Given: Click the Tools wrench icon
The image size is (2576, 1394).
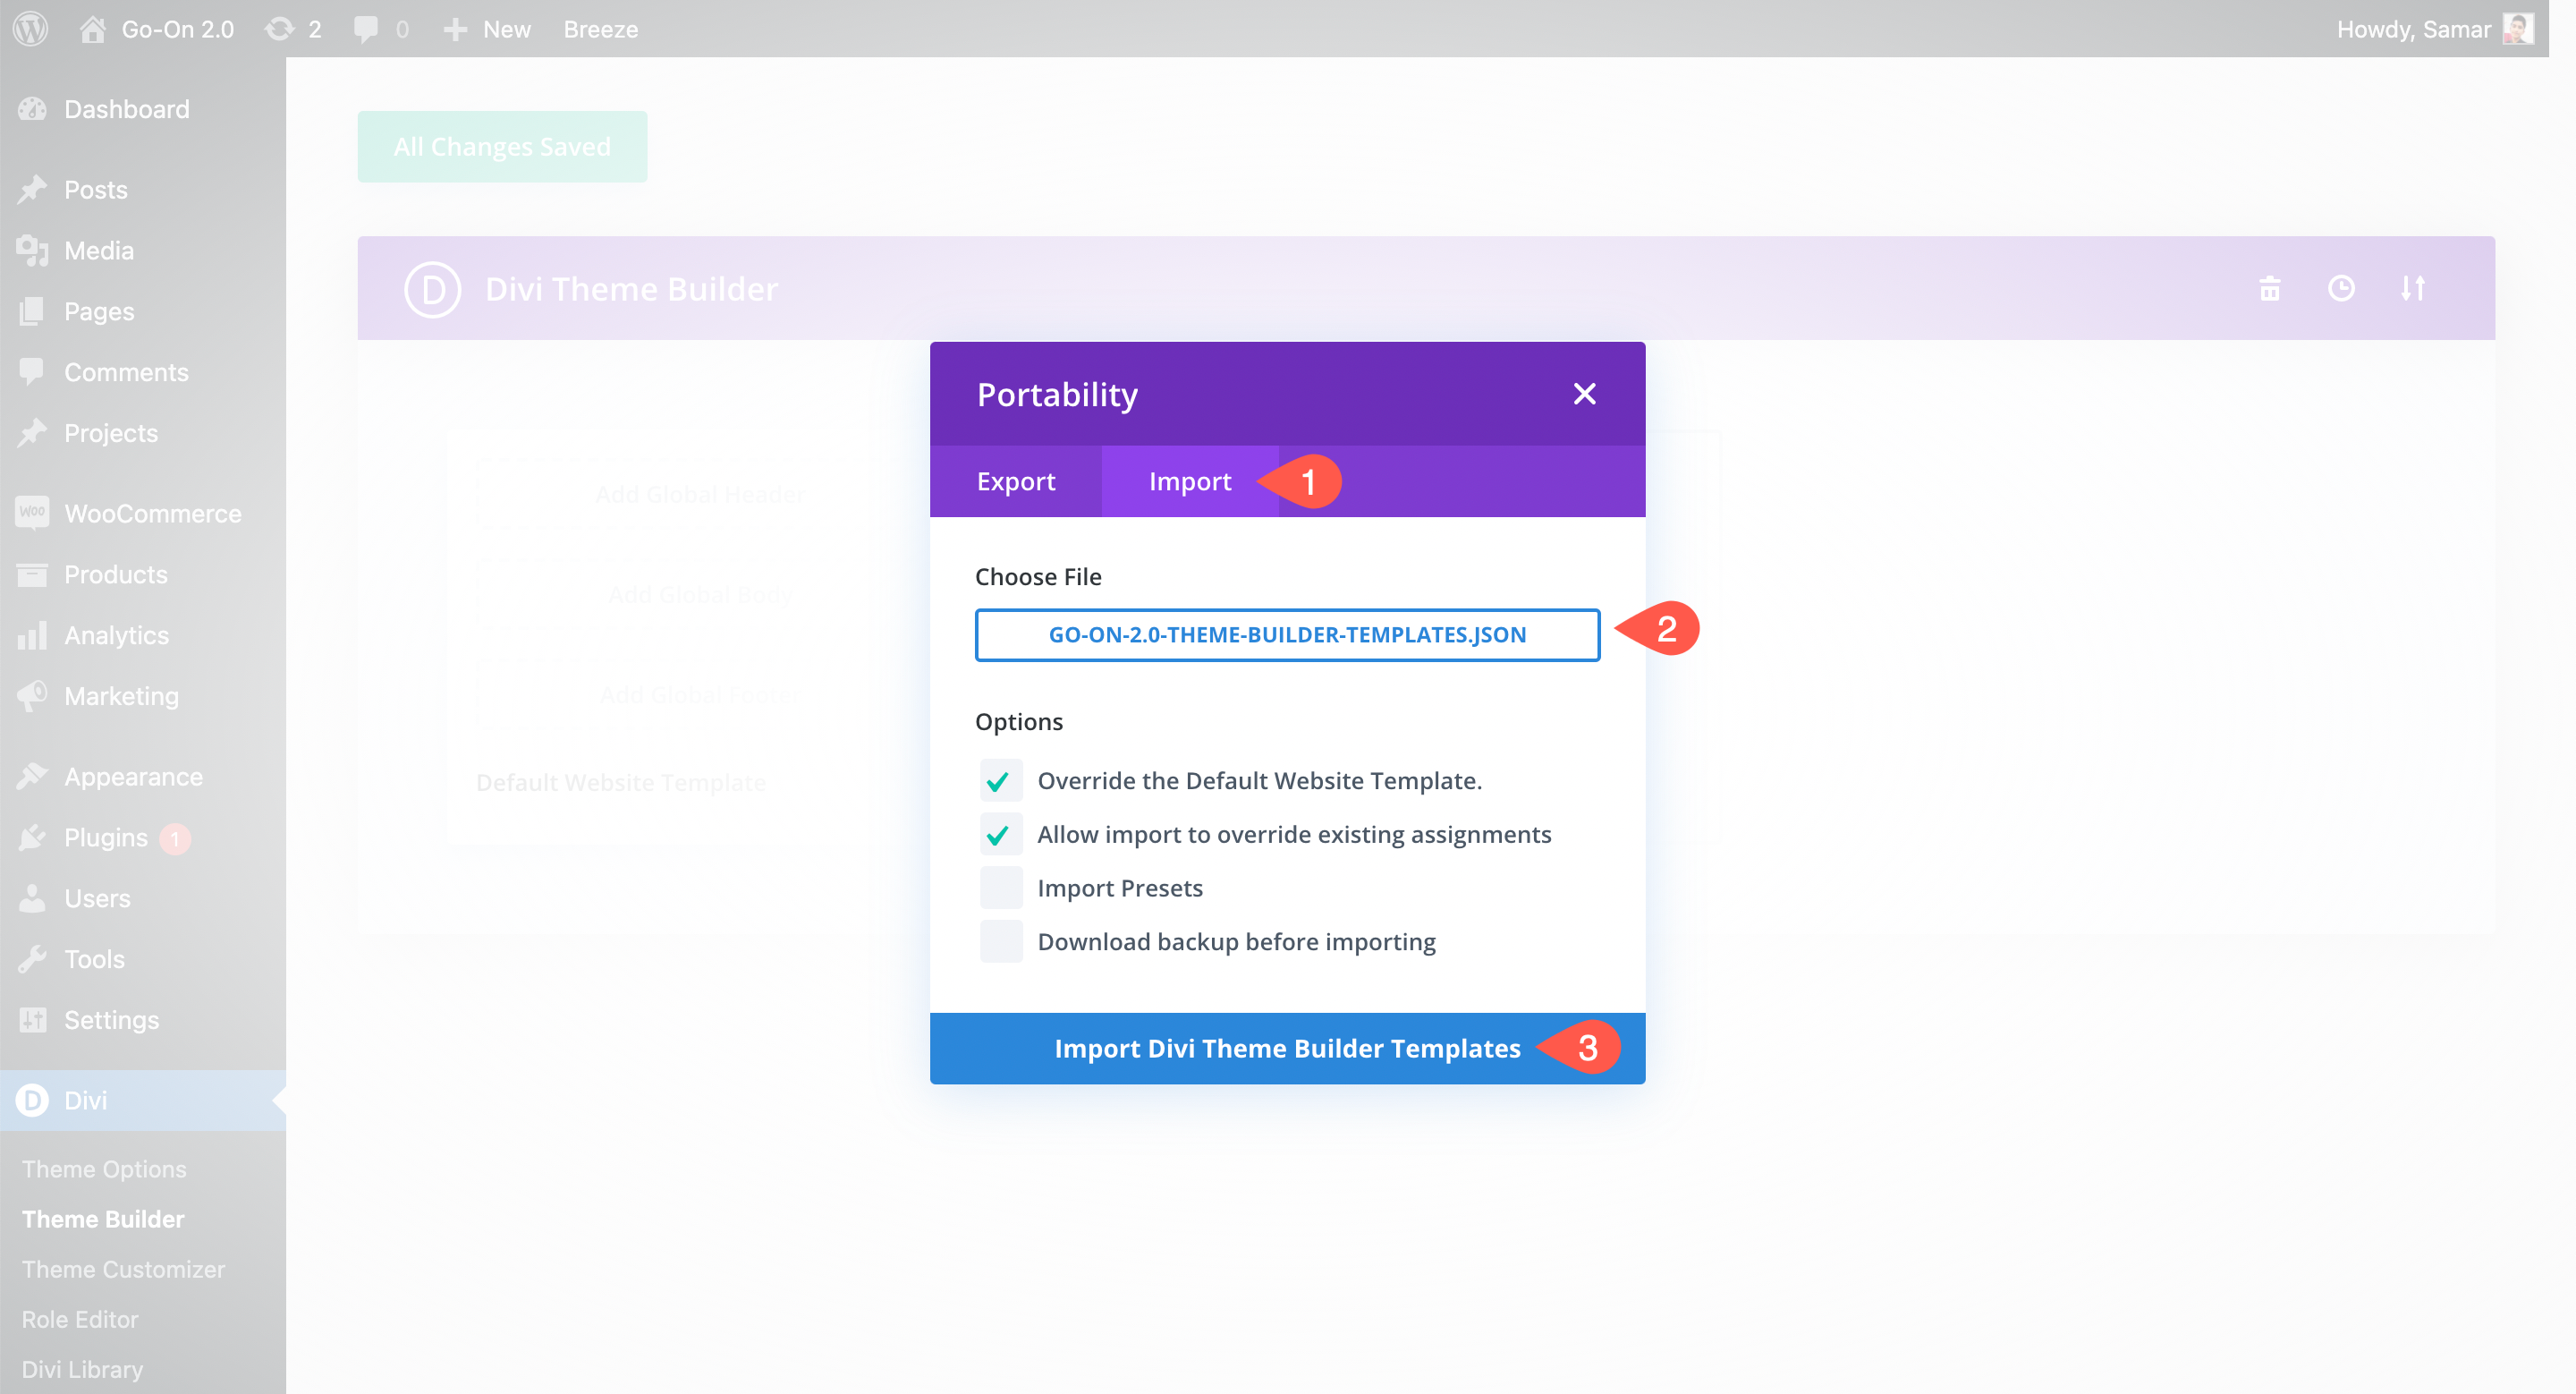Looking at the screenshot, I should point(32,959).
